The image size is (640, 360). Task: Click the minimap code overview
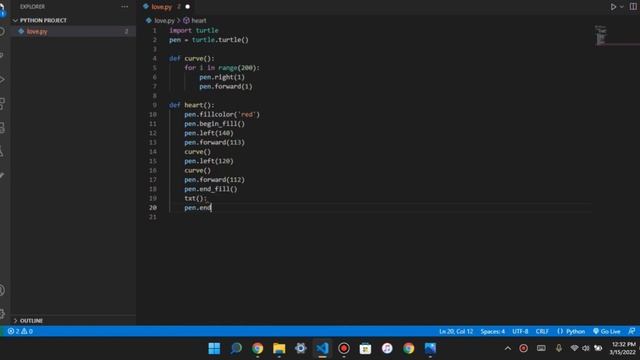pos(601,35)
